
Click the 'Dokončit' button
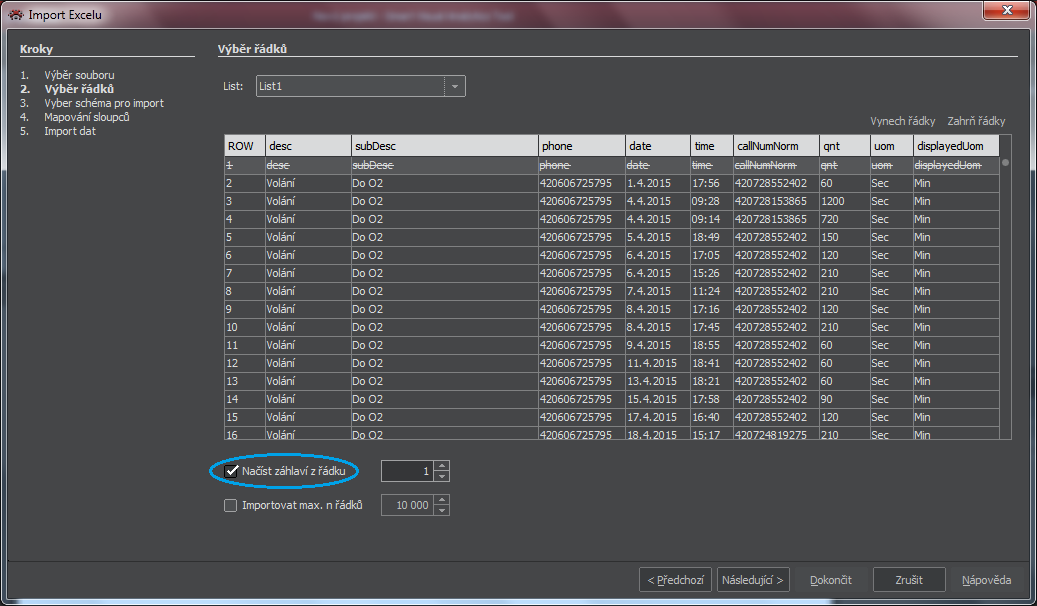click(x=831, y=579)
